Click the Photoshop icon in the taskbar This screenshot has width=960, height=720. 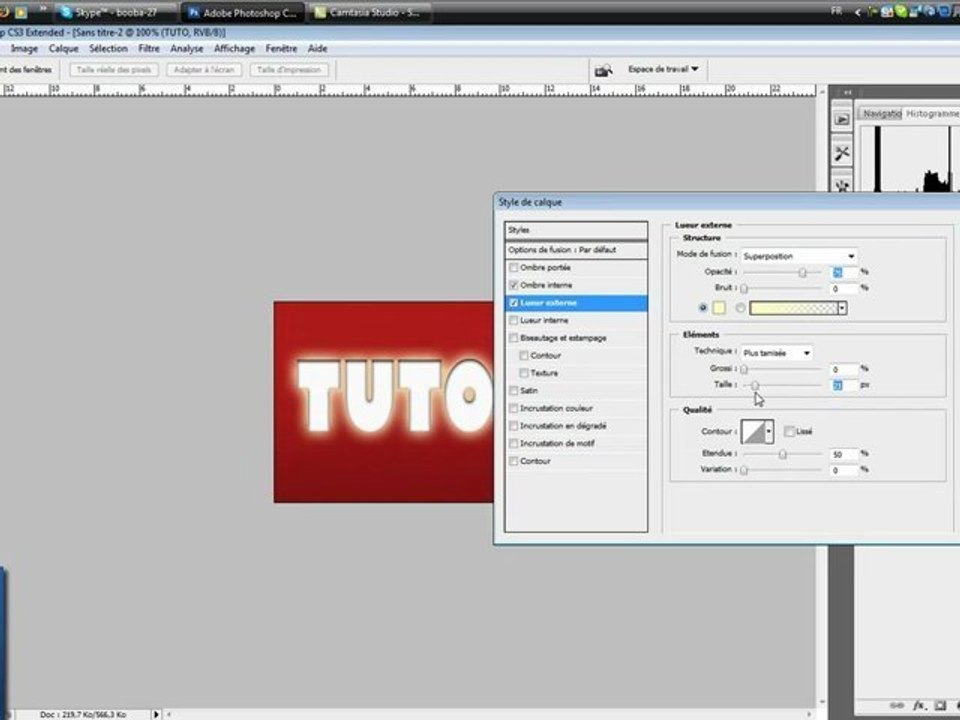[x=194, y=12]
